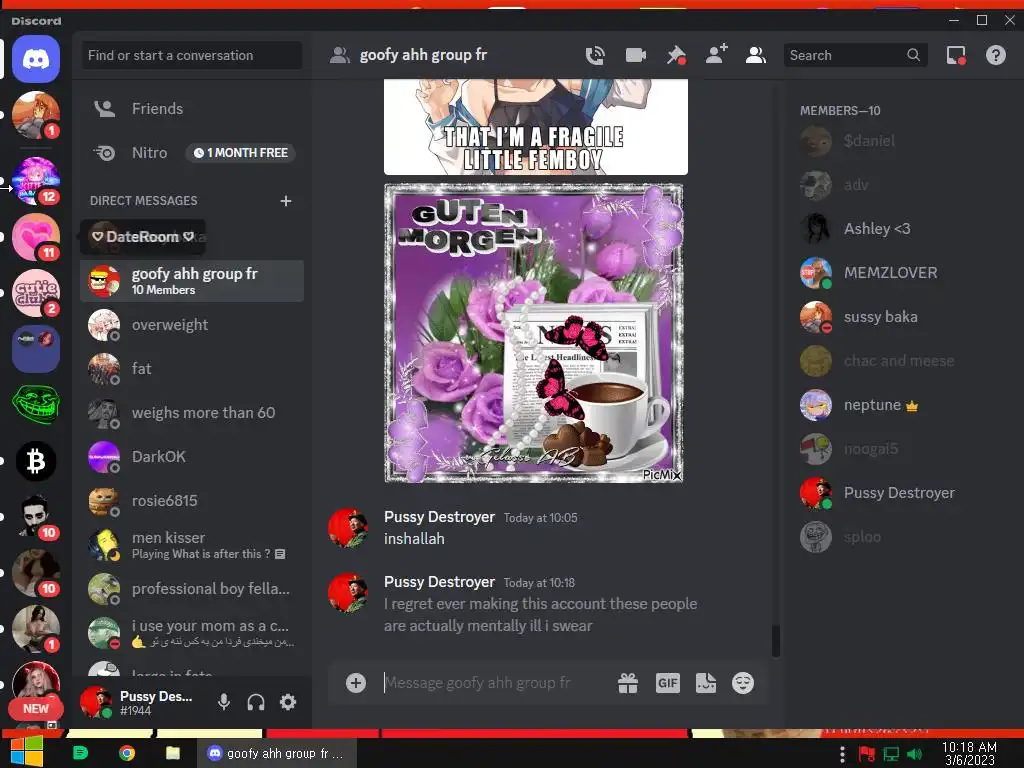Start a video call
This screenshot has height=768, width=1024.
pos(635,56)
